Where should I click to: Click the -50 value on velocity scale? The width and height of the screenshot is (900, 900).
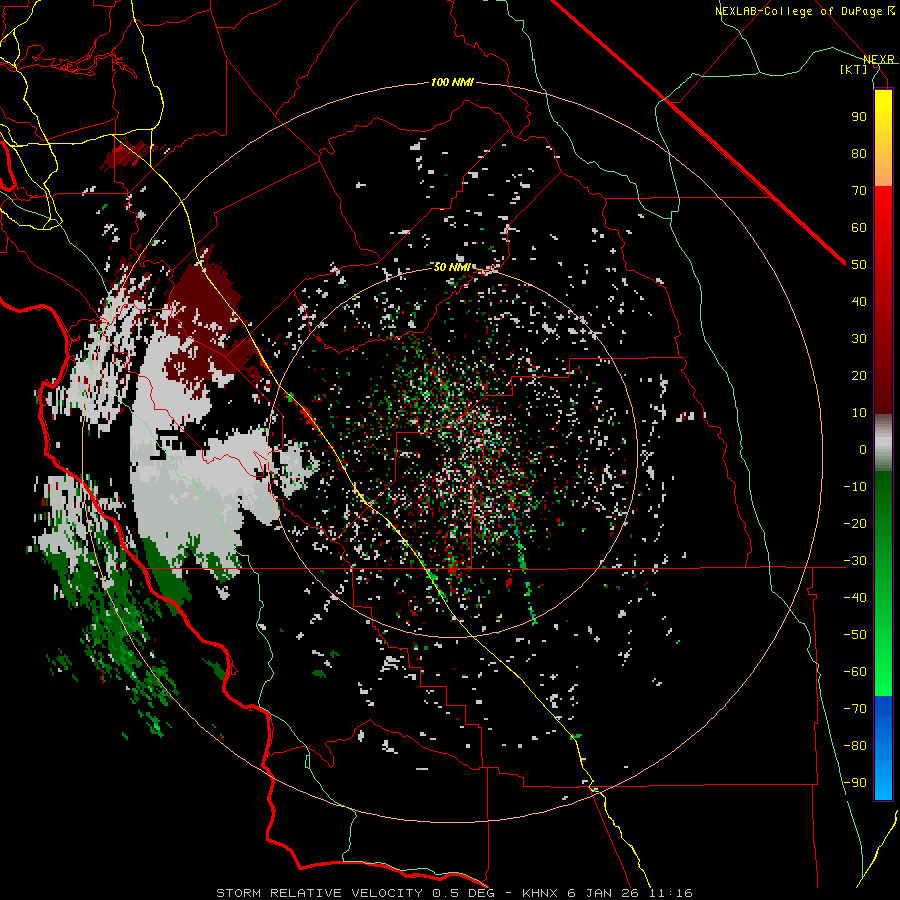[x=855, y=634]
